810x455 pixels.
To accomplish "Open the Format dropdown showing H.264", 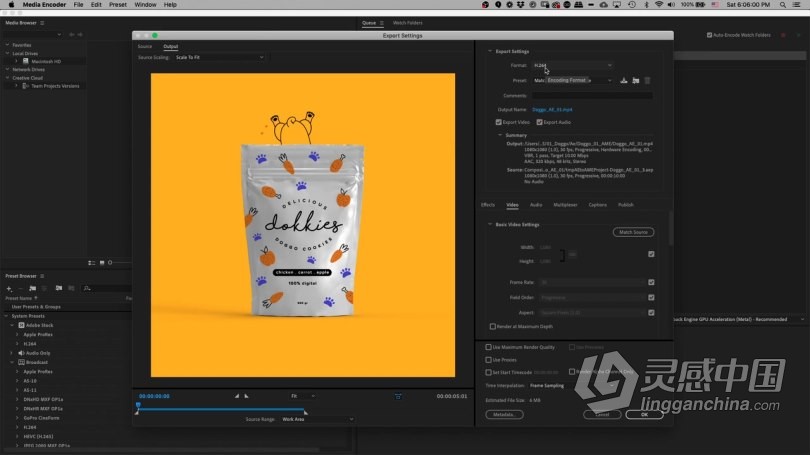I will coord(572,66).
